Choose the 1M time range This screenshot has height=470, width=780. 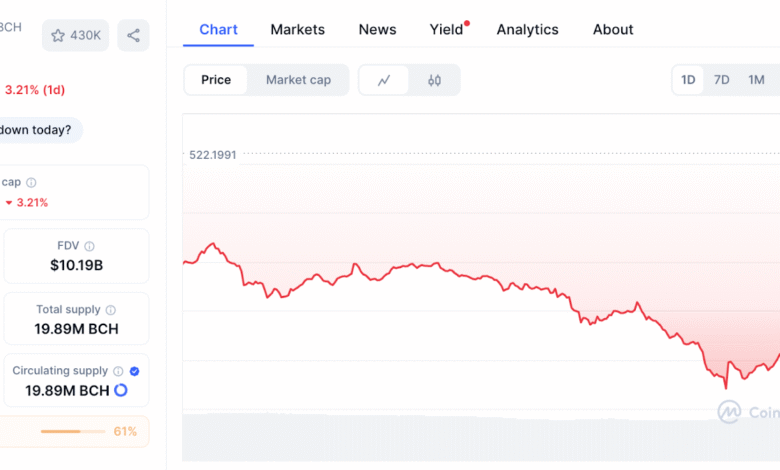756,80
